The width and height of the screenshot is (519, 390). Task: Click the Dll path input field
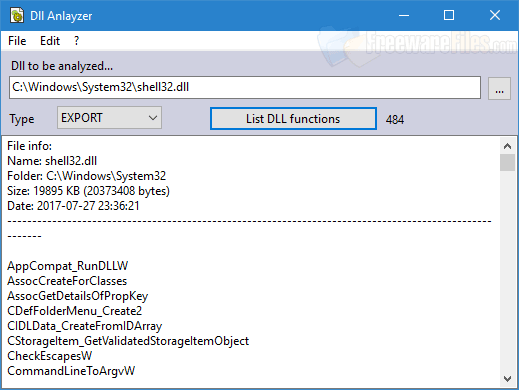point(245,87)
